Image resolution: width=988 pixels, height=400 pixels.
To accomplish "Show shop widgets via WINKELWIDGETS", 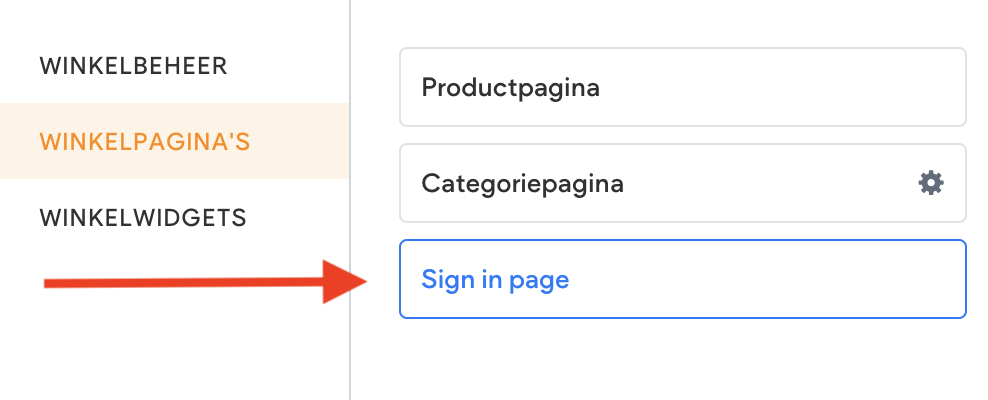I will 143,217.
